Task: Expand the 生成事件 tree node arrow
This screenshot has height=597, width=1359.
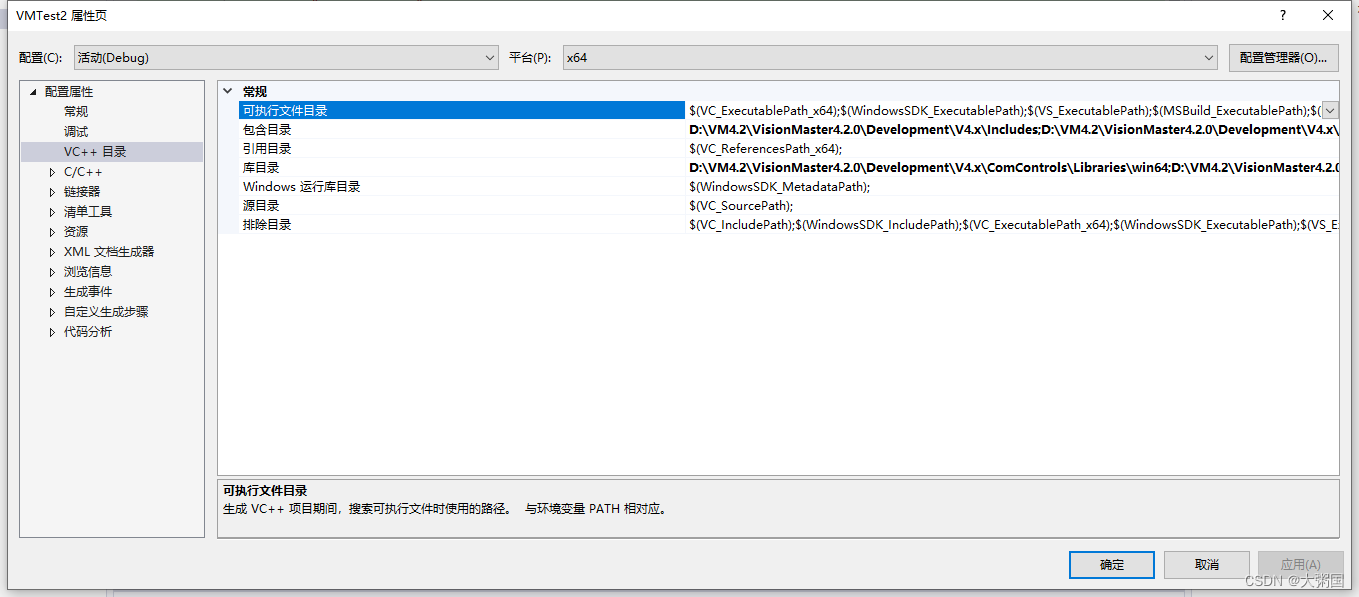Action: (52, 292)
